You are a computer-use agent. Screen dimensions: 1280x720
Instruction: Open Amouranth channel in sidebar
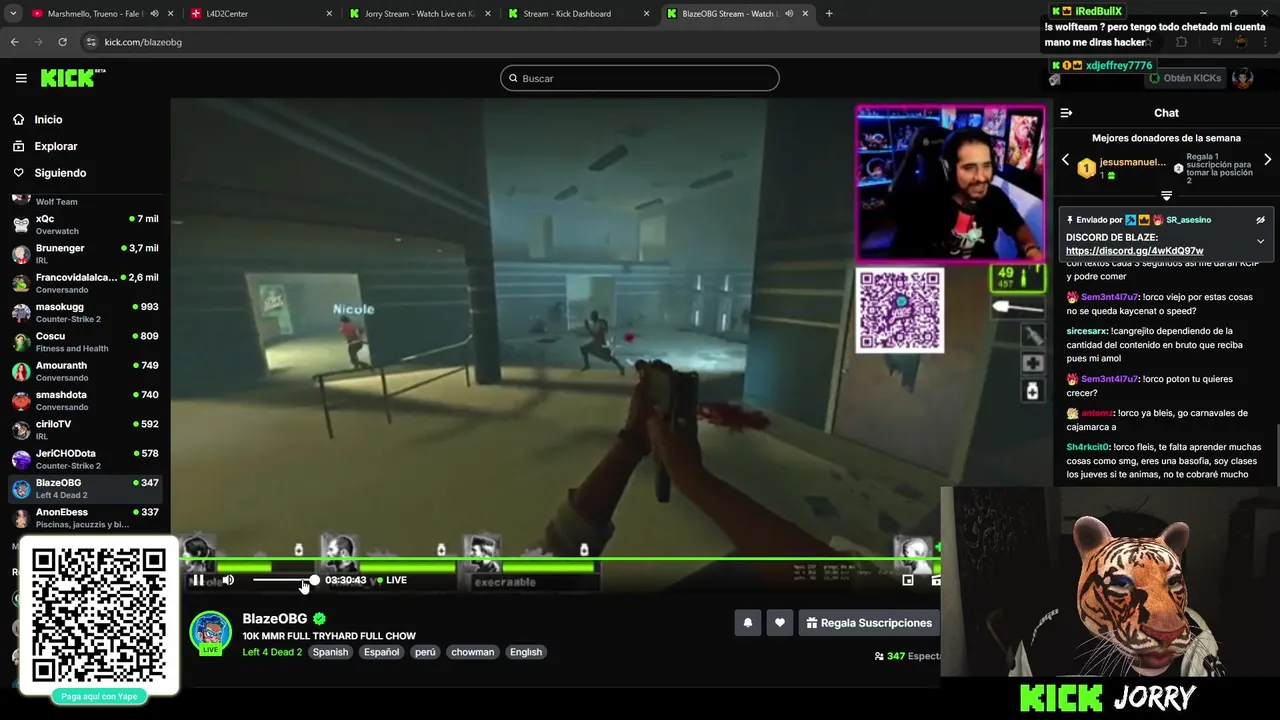click(x=85, y=371)
